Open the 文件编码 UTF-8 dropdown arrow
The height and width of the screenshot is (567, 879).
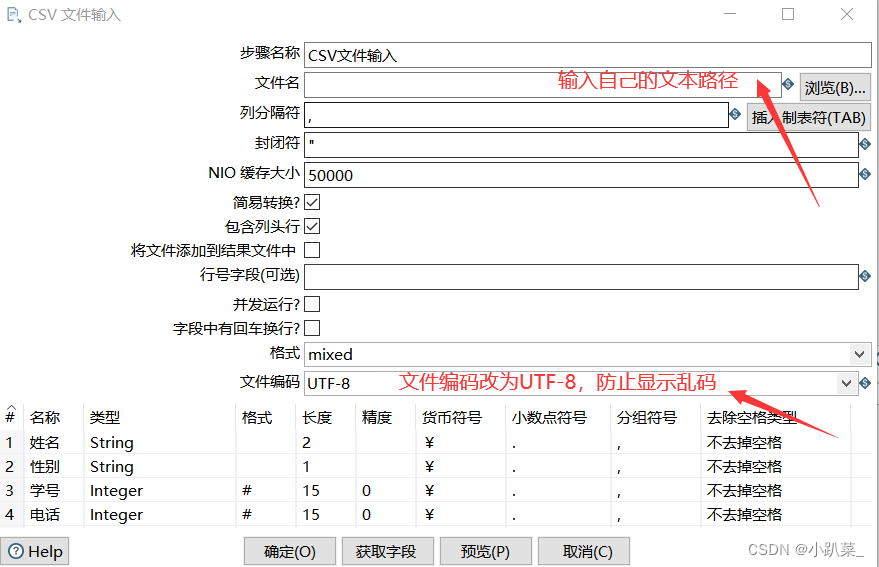pyautogui.click(x=846, y=384)
